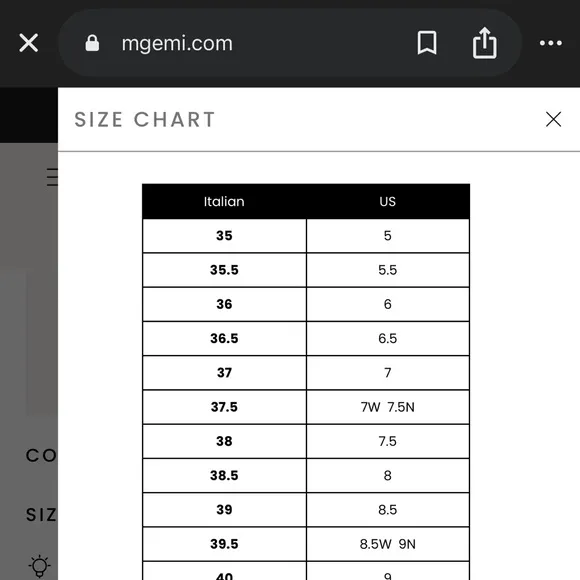Select Italian size 39 cell
This screenshot has width=580, height=580.
[224, 510]
